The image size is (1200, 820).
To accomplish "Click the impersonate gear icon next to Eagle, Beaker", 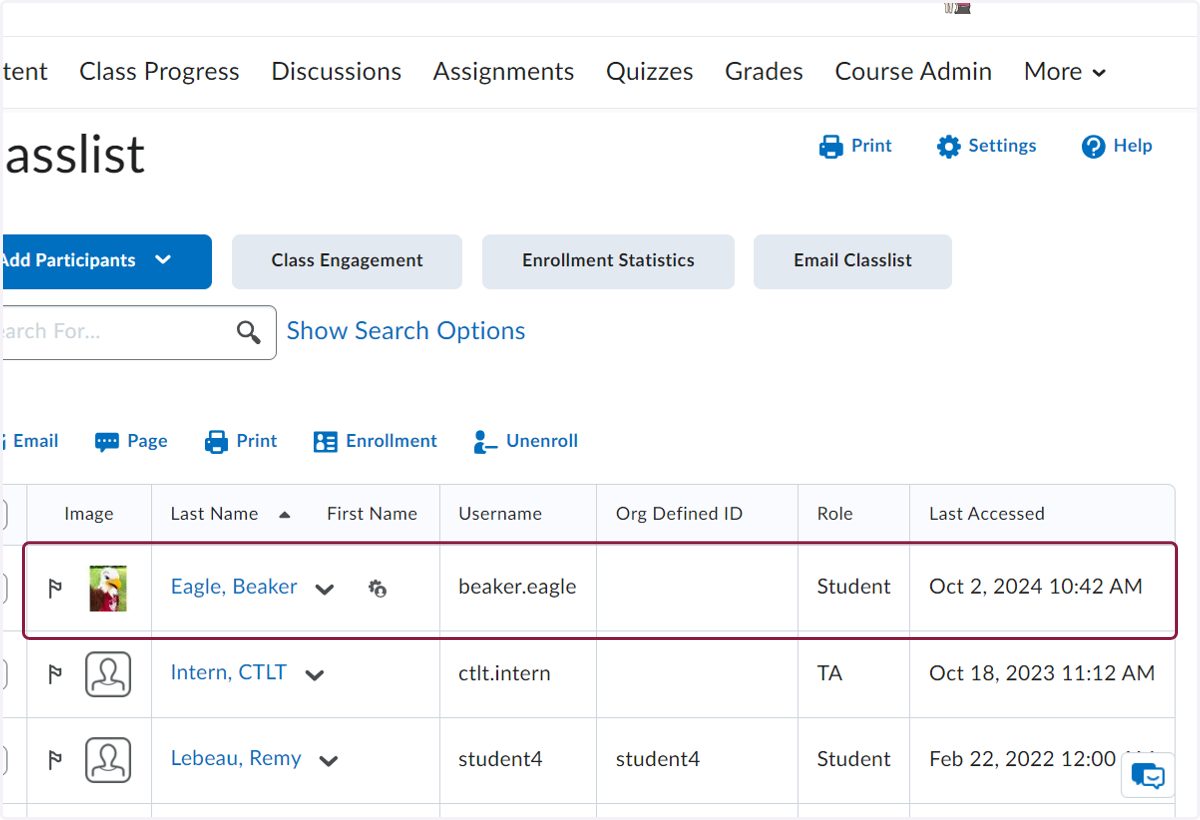I will point(377,589).
